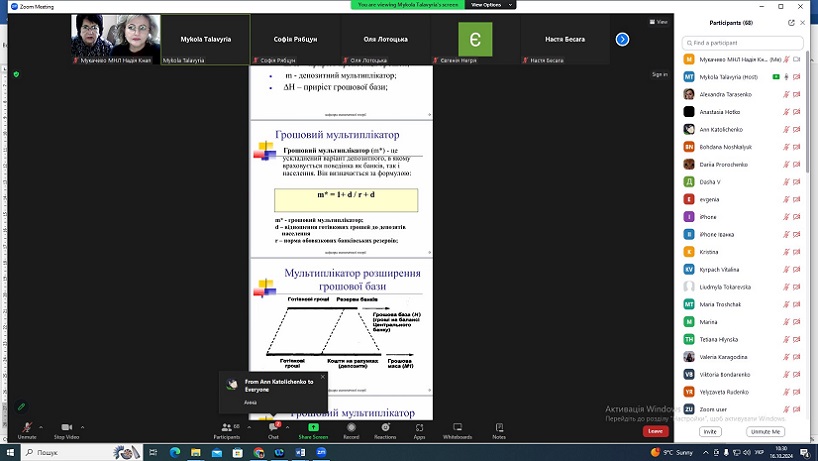
Task: Select Tetiana Hlynska in participants list
Action: pos(743,339)
